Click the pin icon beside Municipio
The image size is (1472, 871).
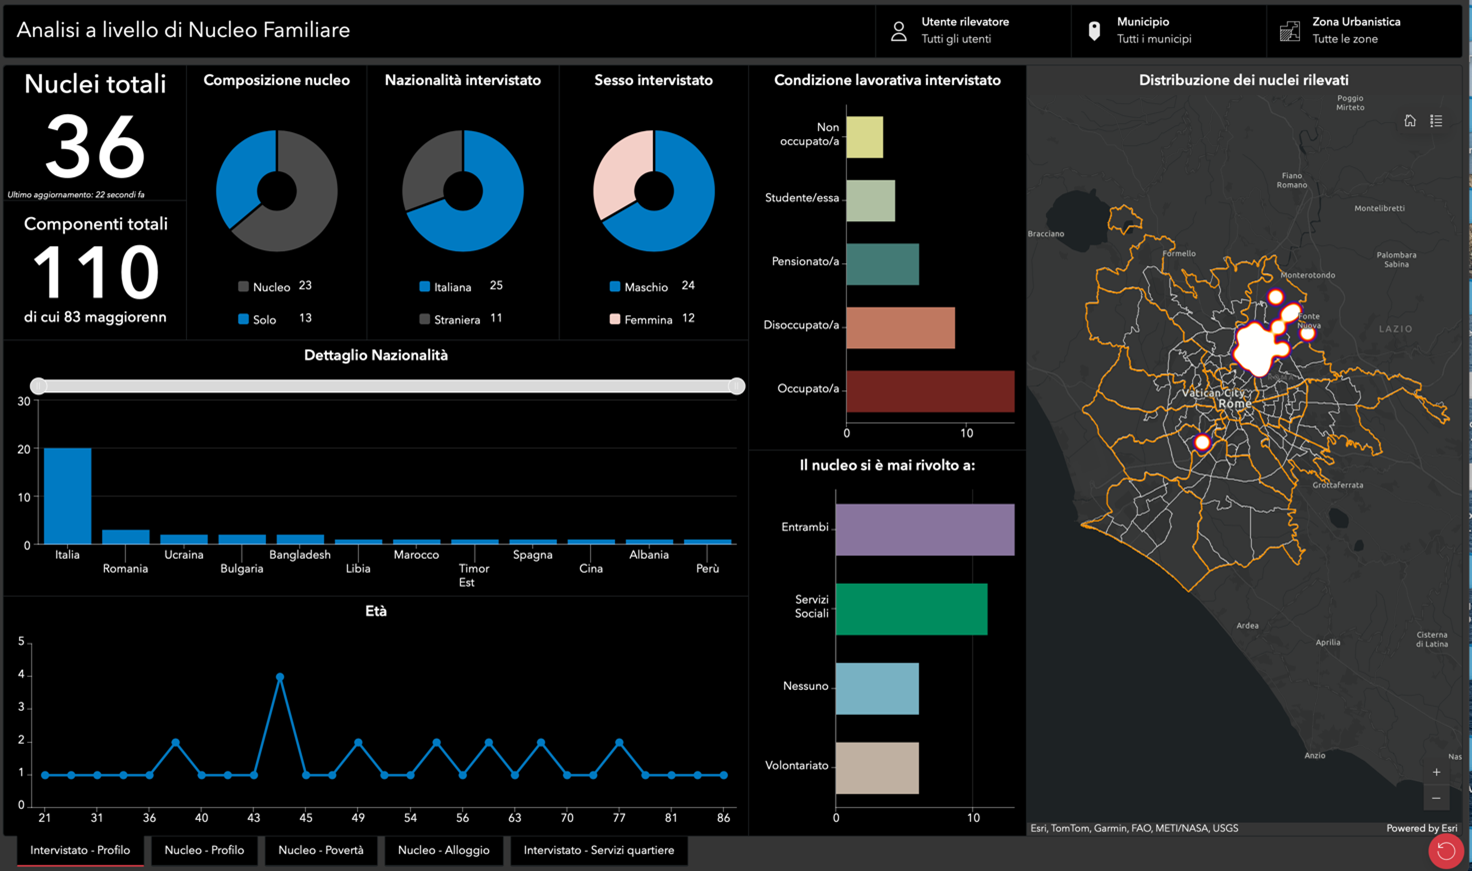[x=1094, y=31]
